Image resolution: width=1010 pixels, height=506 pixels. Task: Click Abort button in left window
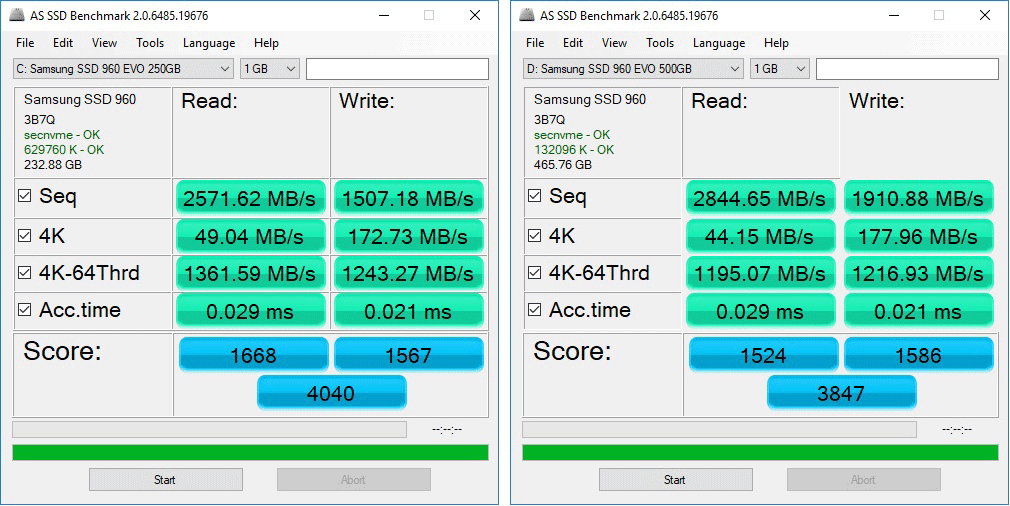pos(354,480)
